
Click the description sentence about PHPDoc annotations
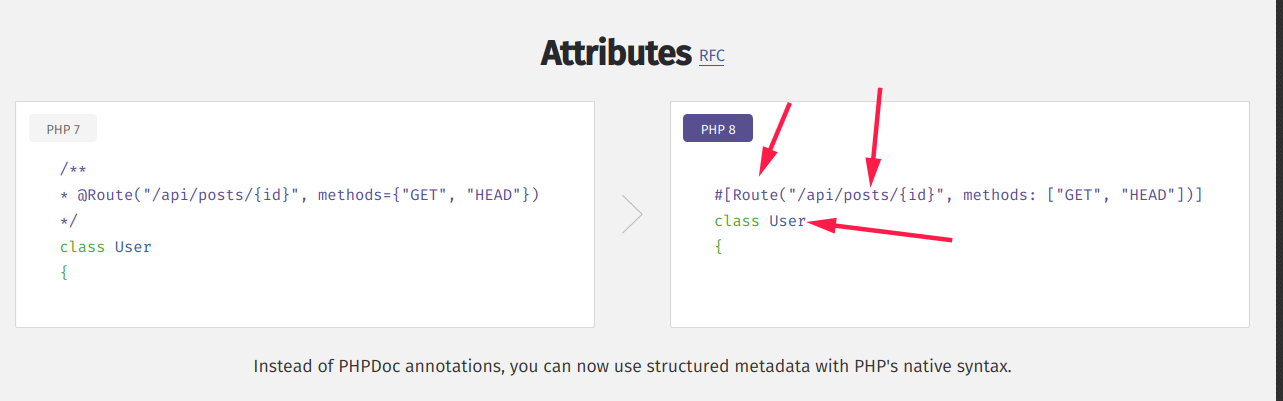pyautogui.click(x=632, y=366)
